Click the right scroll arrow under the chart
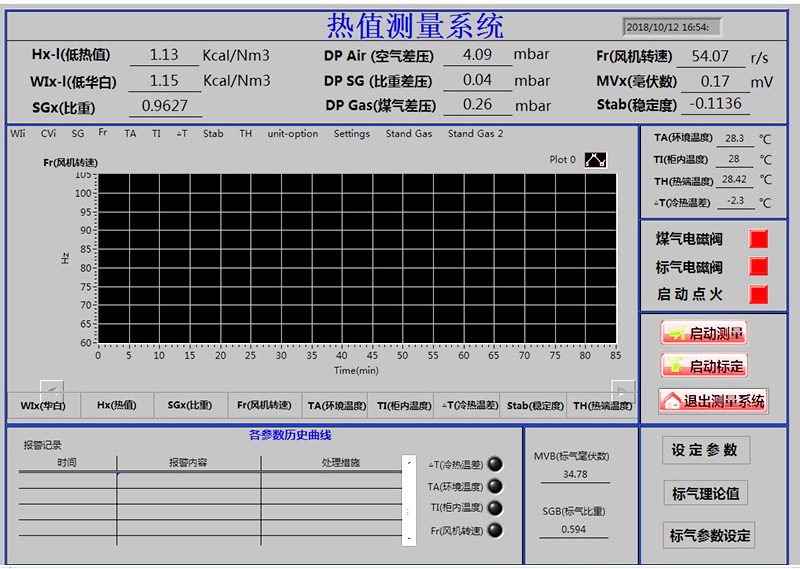Image resolution: width=800 pixels, height=569 pixels. coord(623,392)
